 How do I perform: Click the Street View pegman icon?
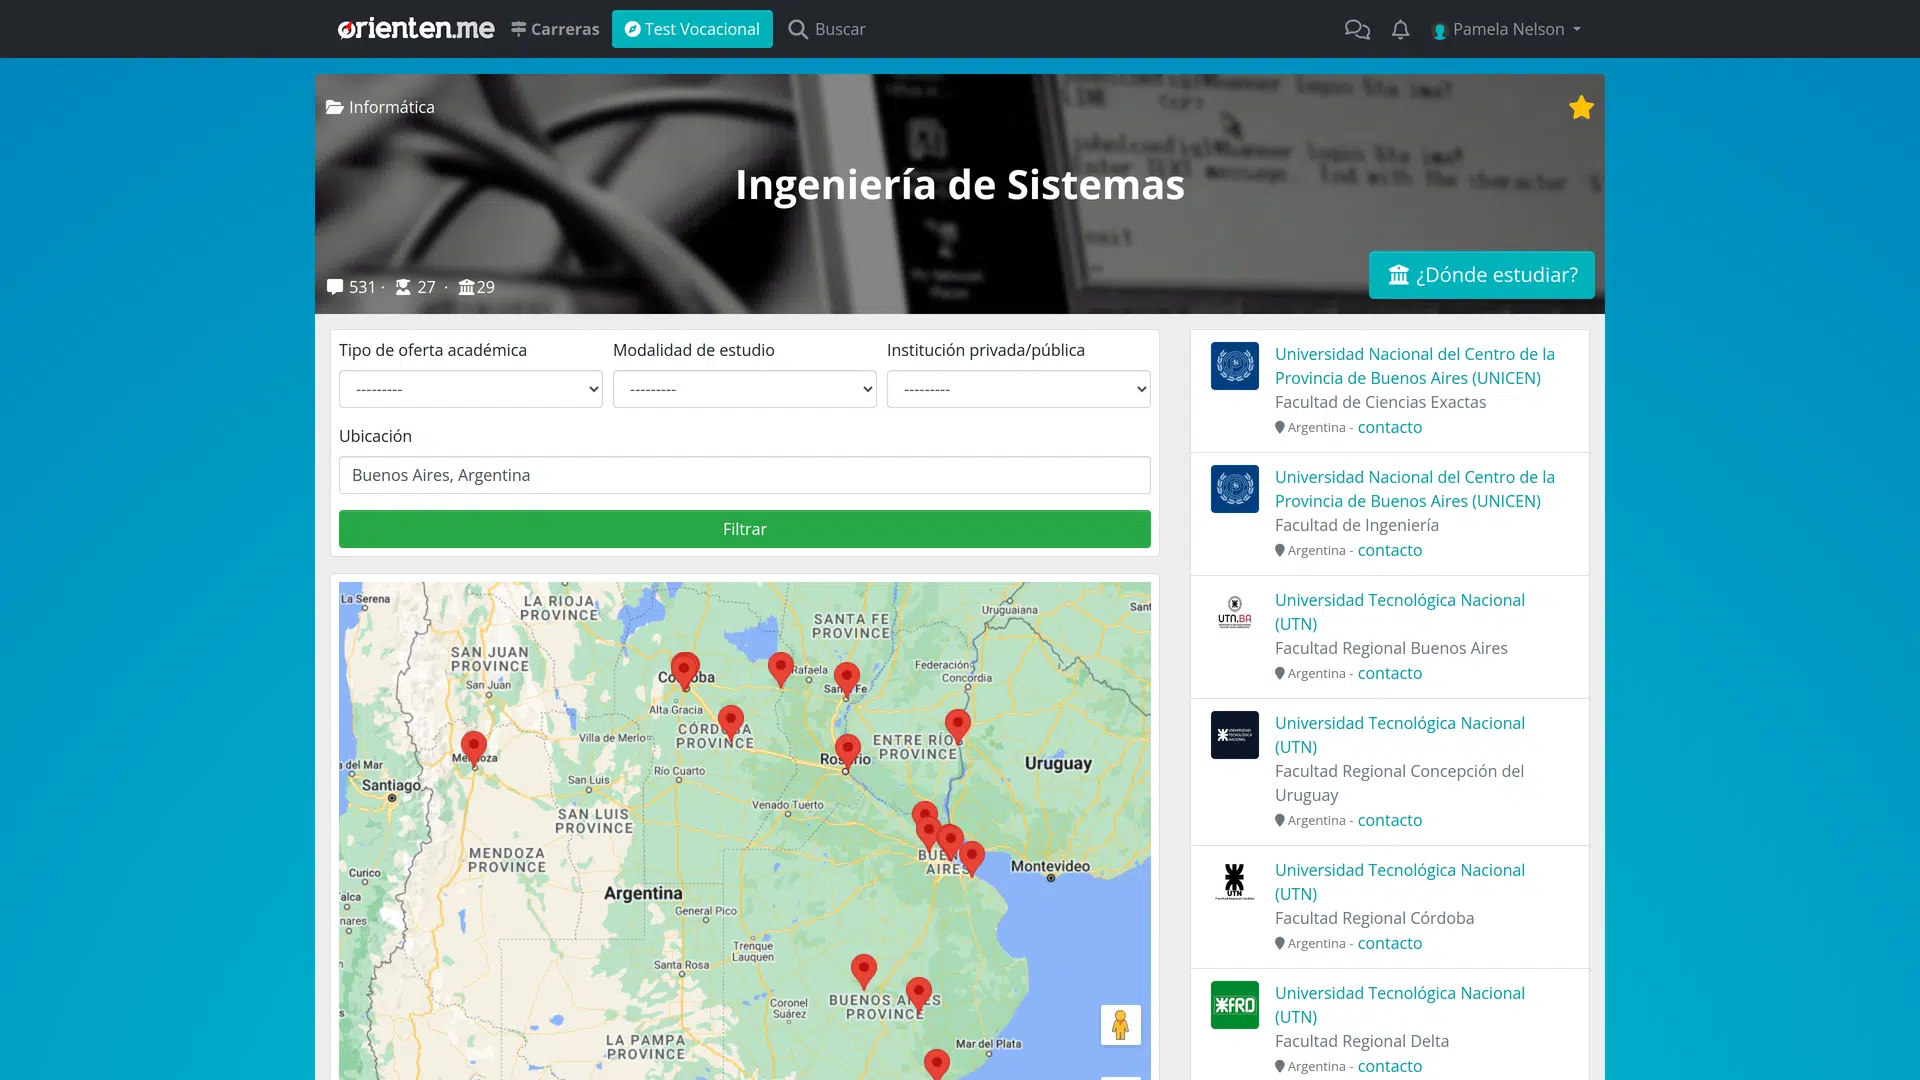1121,1025
